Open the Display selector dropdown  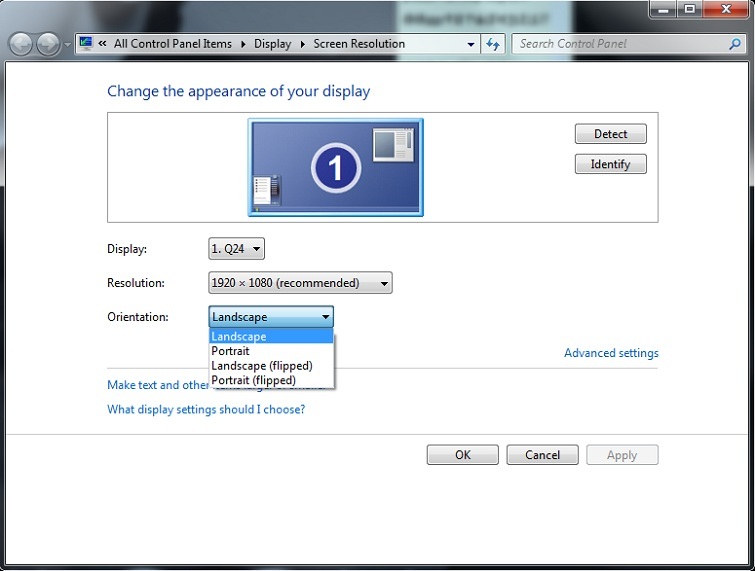pos(236,249)
